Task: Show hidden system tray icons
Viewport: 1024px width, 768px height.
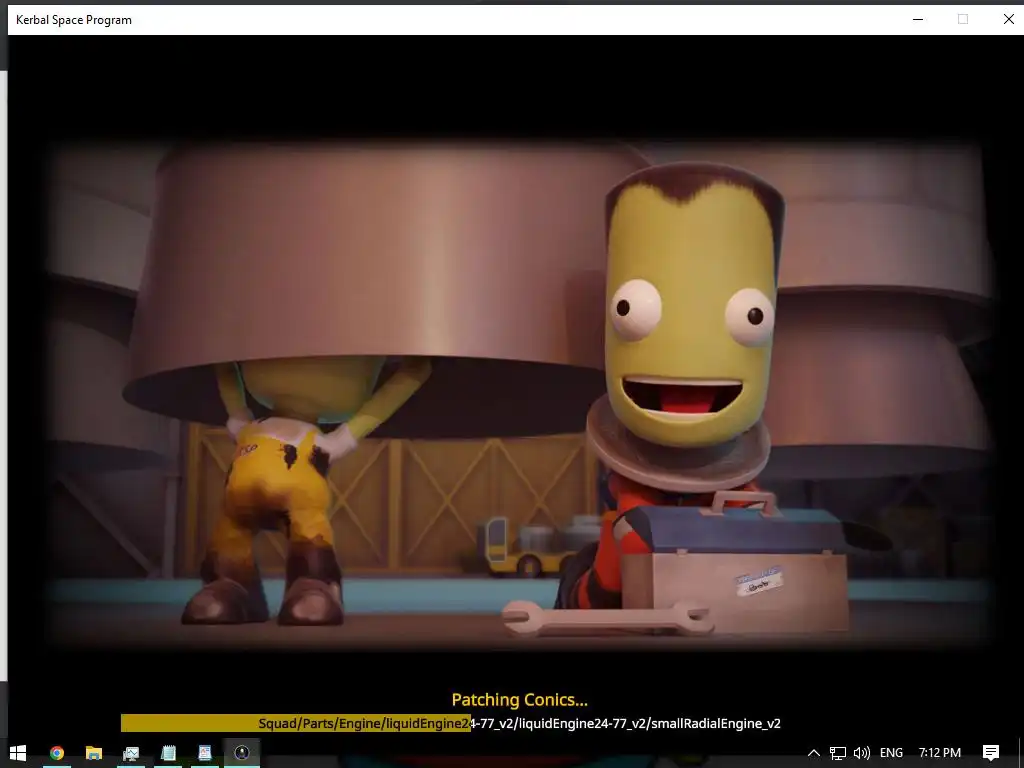Action: click(814, 753)
